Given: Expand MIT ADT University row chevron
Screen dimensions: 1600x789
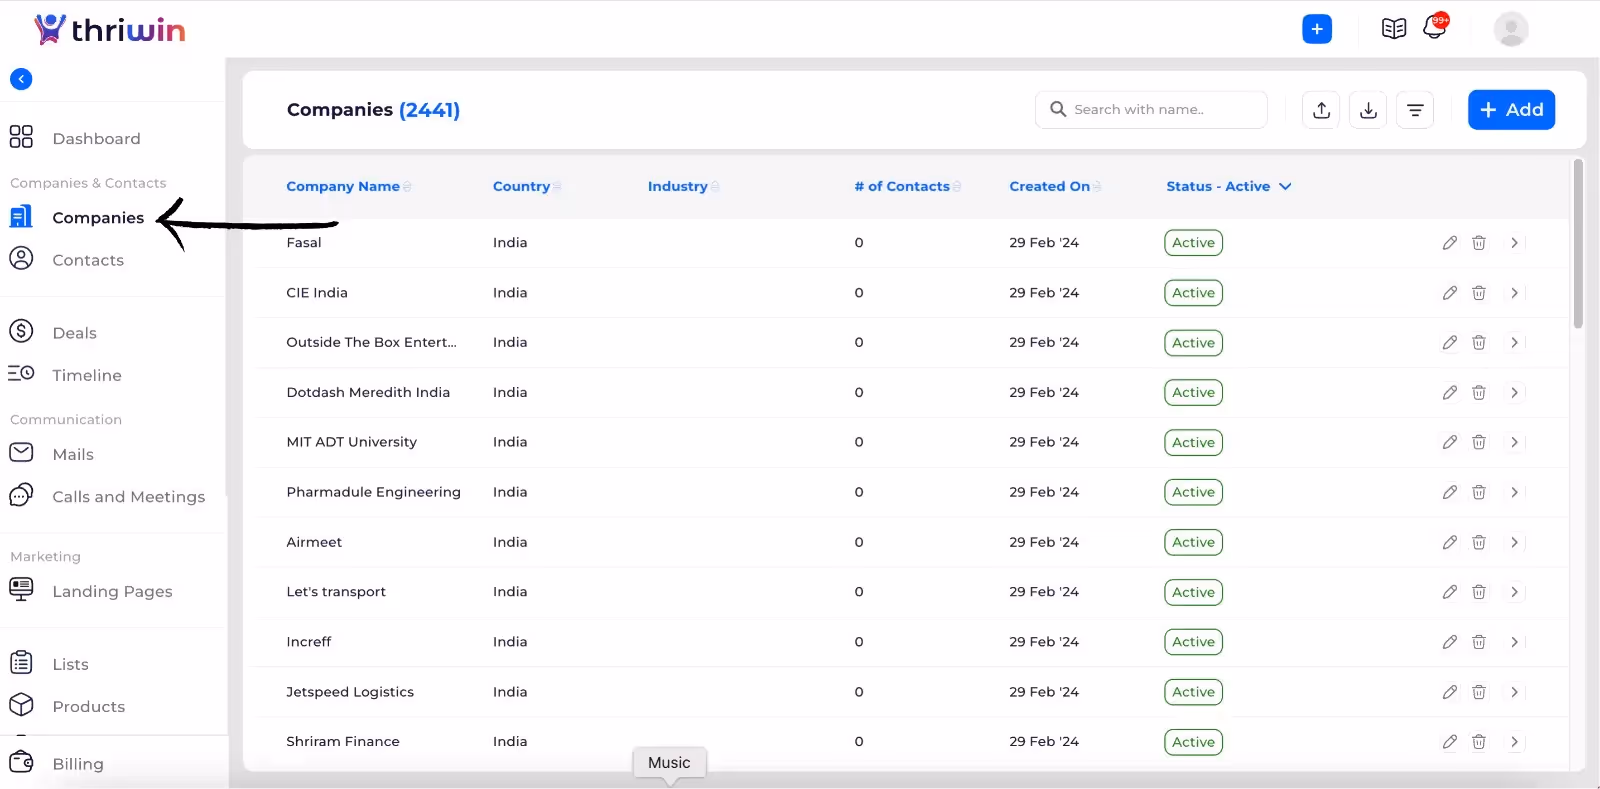Looking at the screenshot, I should tap(1515, 442).
